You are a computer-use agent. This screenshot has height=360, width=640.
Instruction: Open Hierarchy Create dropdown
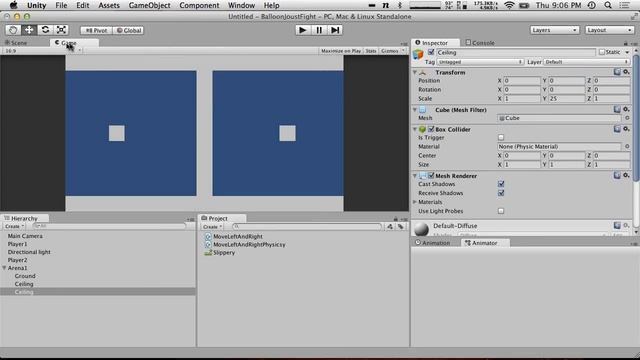click(14, 226)
